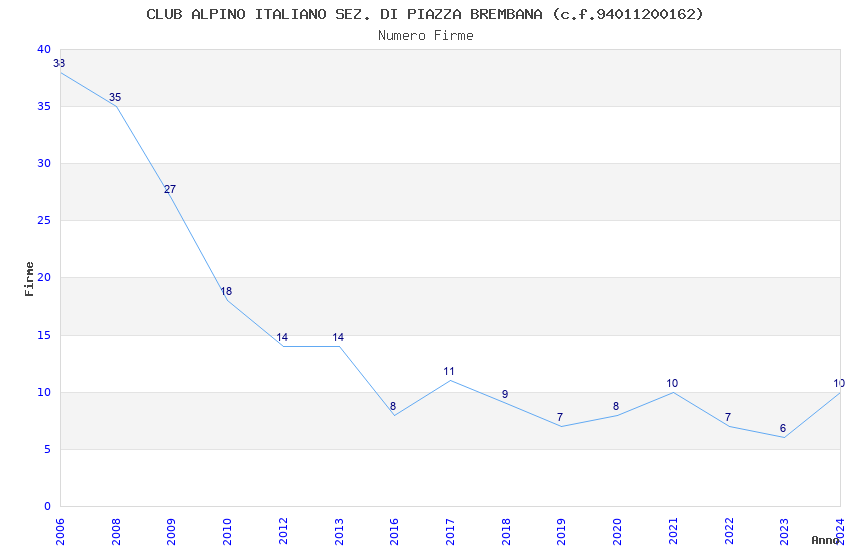Select the year label 2012 on the x-axis
This screenshot has width=850, height=550.
tap(282, 532)
